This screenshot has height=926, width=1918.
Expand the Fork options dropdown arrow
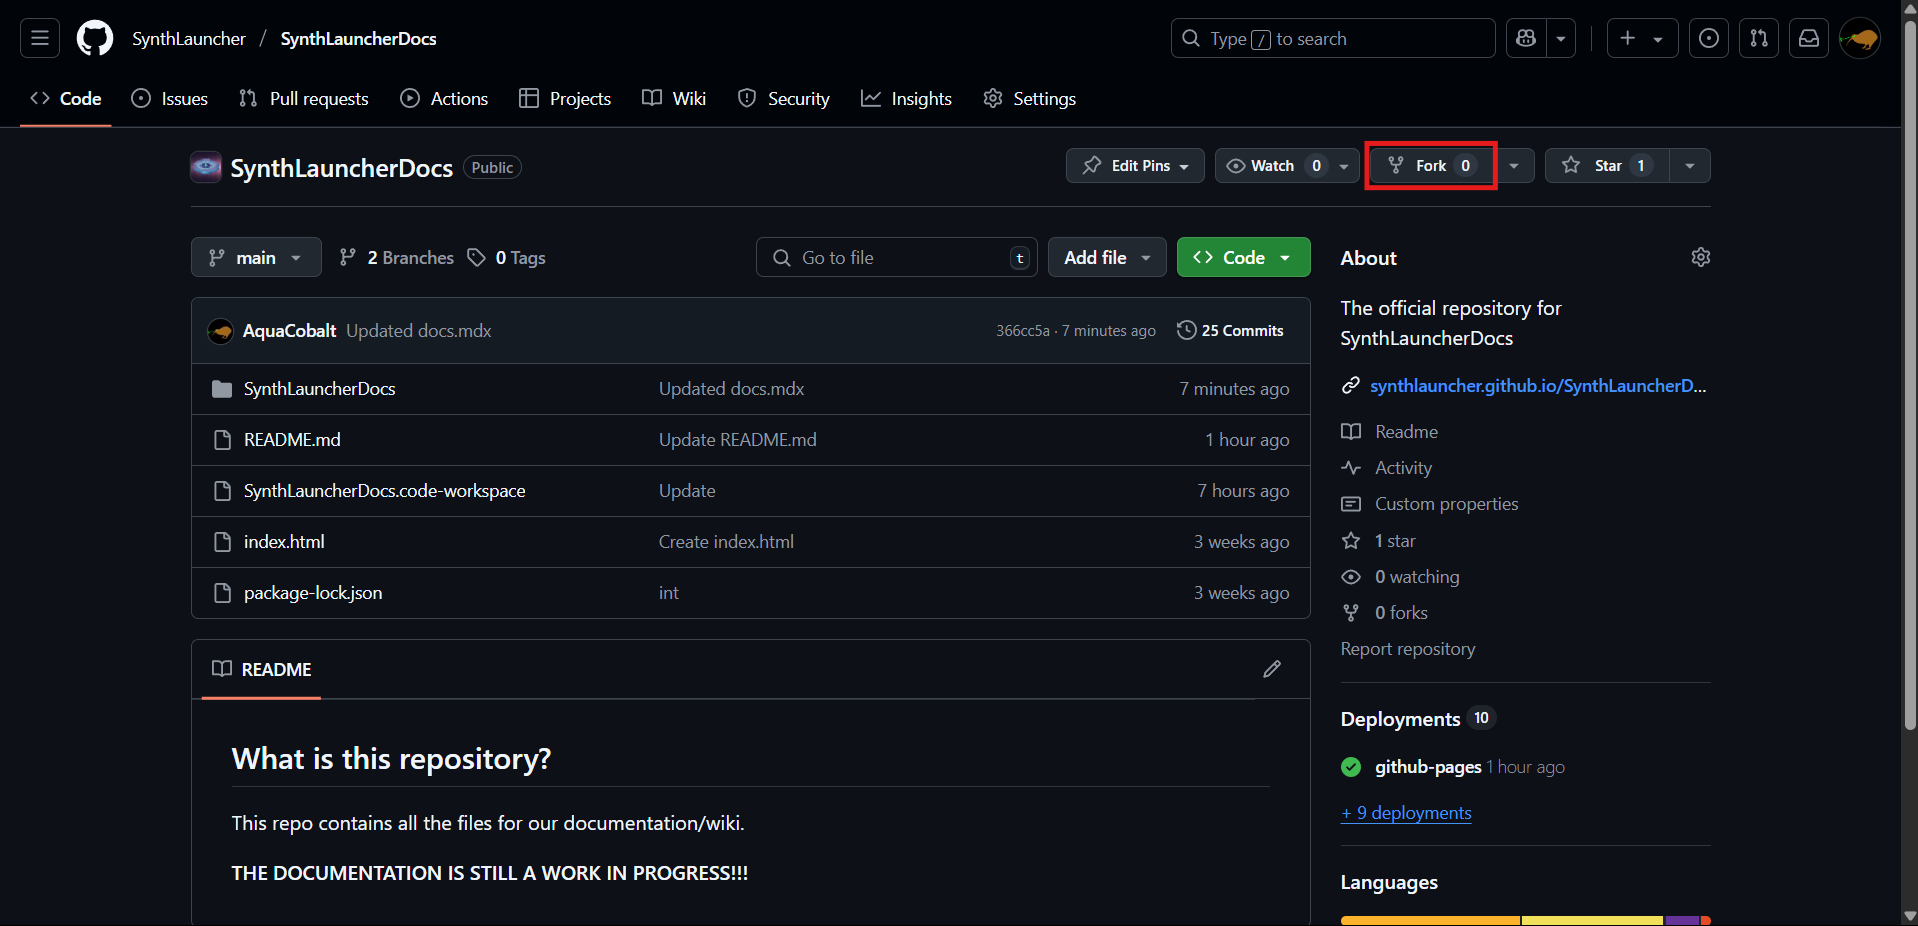point(1514,166)
